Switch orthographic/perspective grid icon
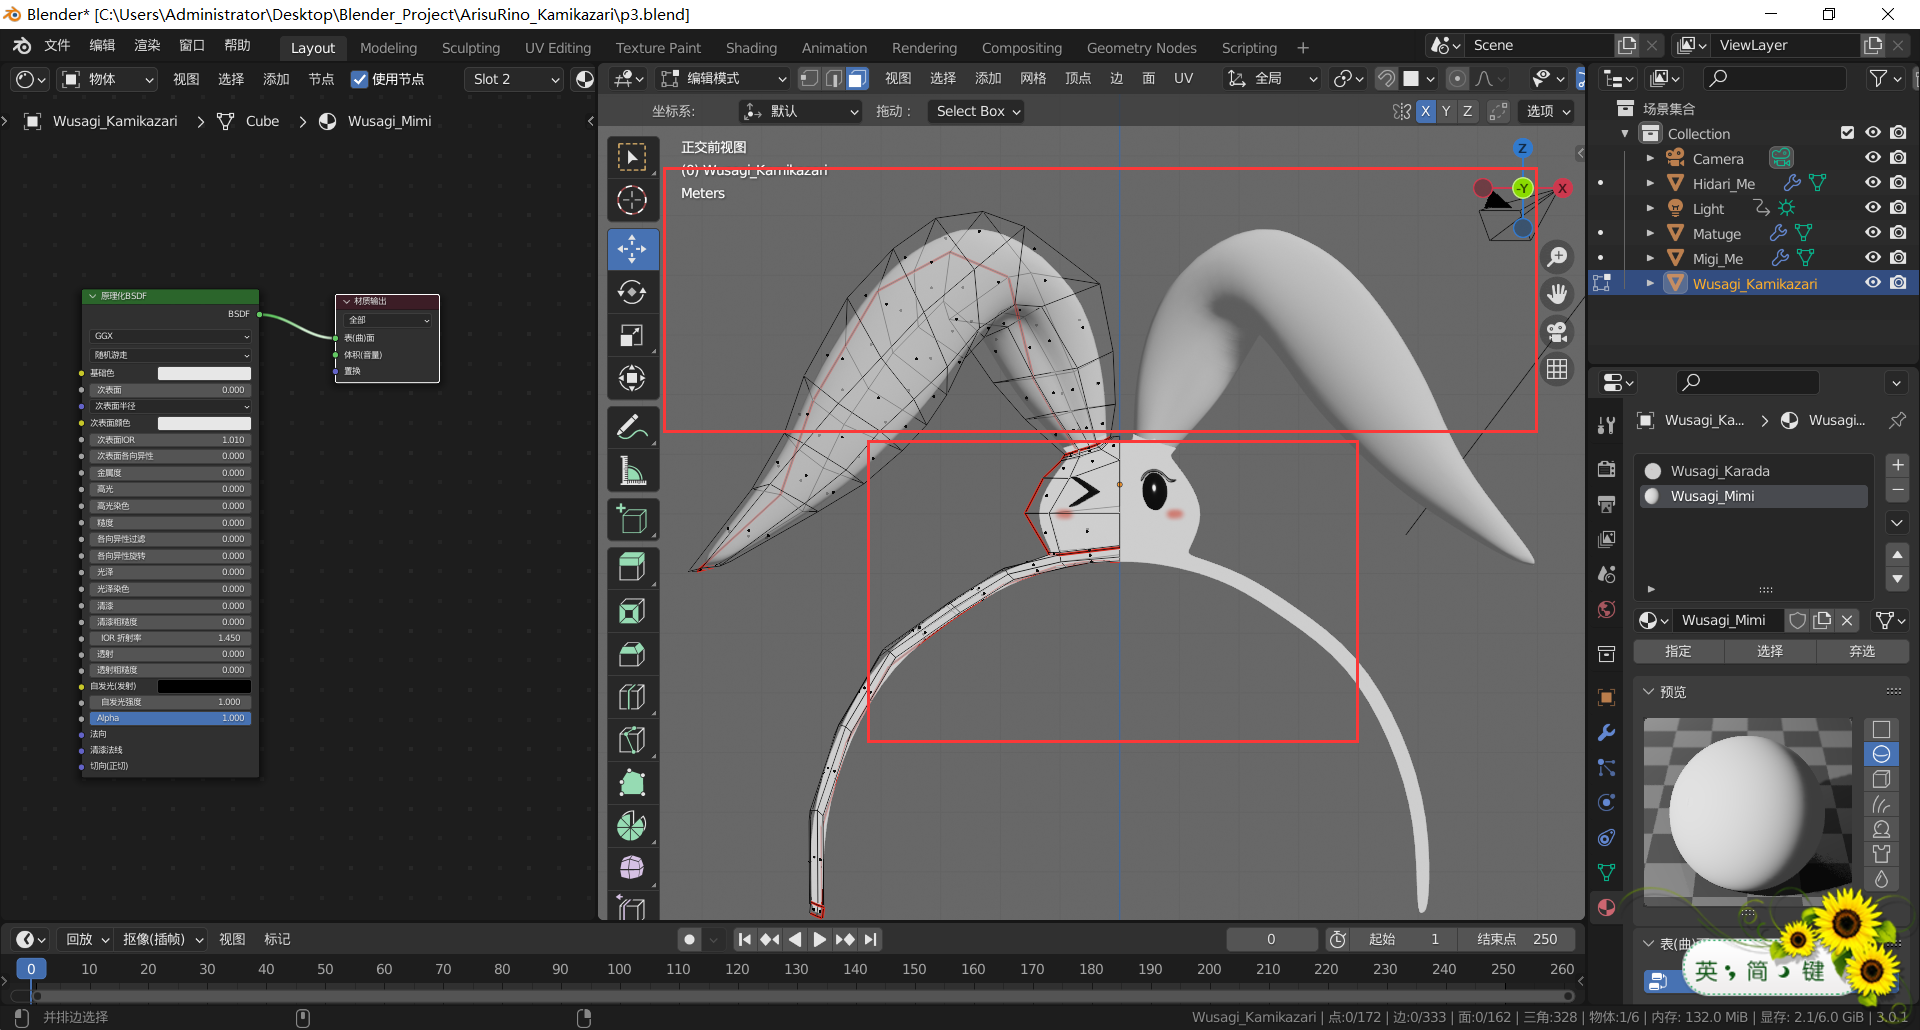 pos(1557,369)
